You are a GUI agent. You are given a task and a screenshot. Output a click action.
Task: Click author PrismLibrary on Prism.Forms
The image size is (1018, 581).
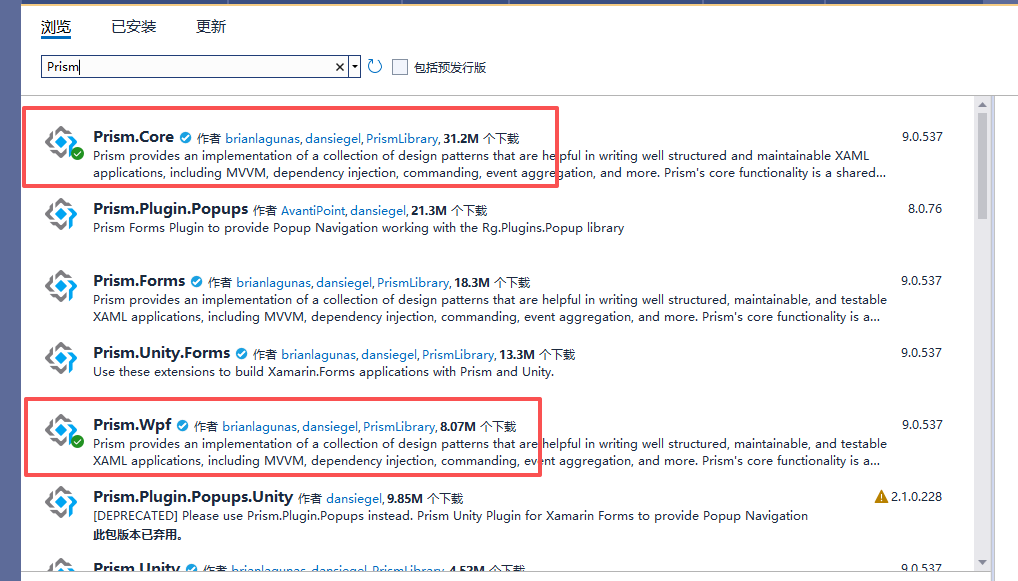click(413, 283)
